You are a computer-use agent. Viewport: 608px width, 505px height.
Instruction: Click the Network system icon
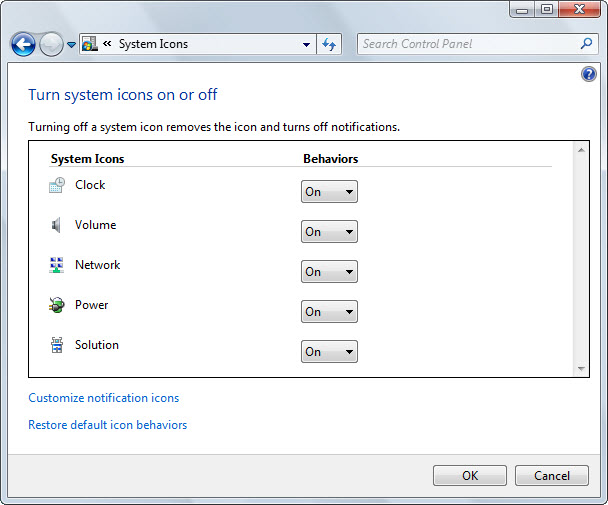(57, 265)
